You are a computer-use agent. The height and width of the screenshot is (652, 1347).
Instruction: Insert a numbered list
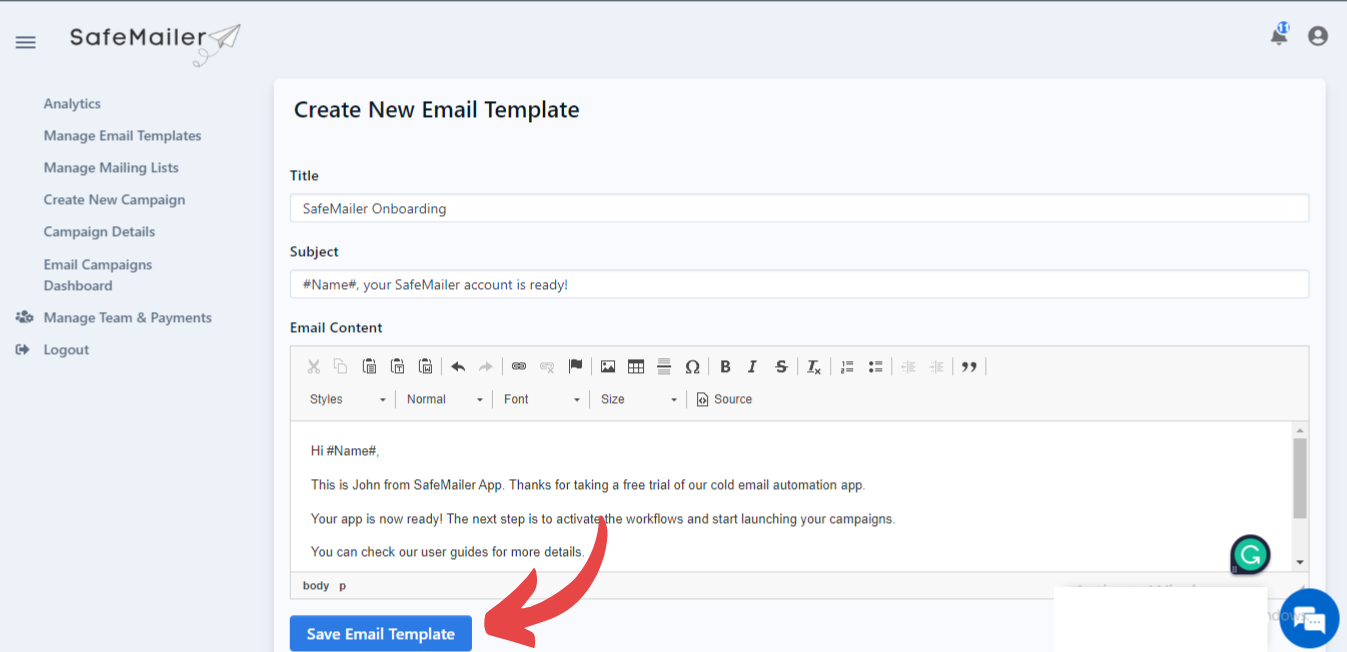click(847, 367)
